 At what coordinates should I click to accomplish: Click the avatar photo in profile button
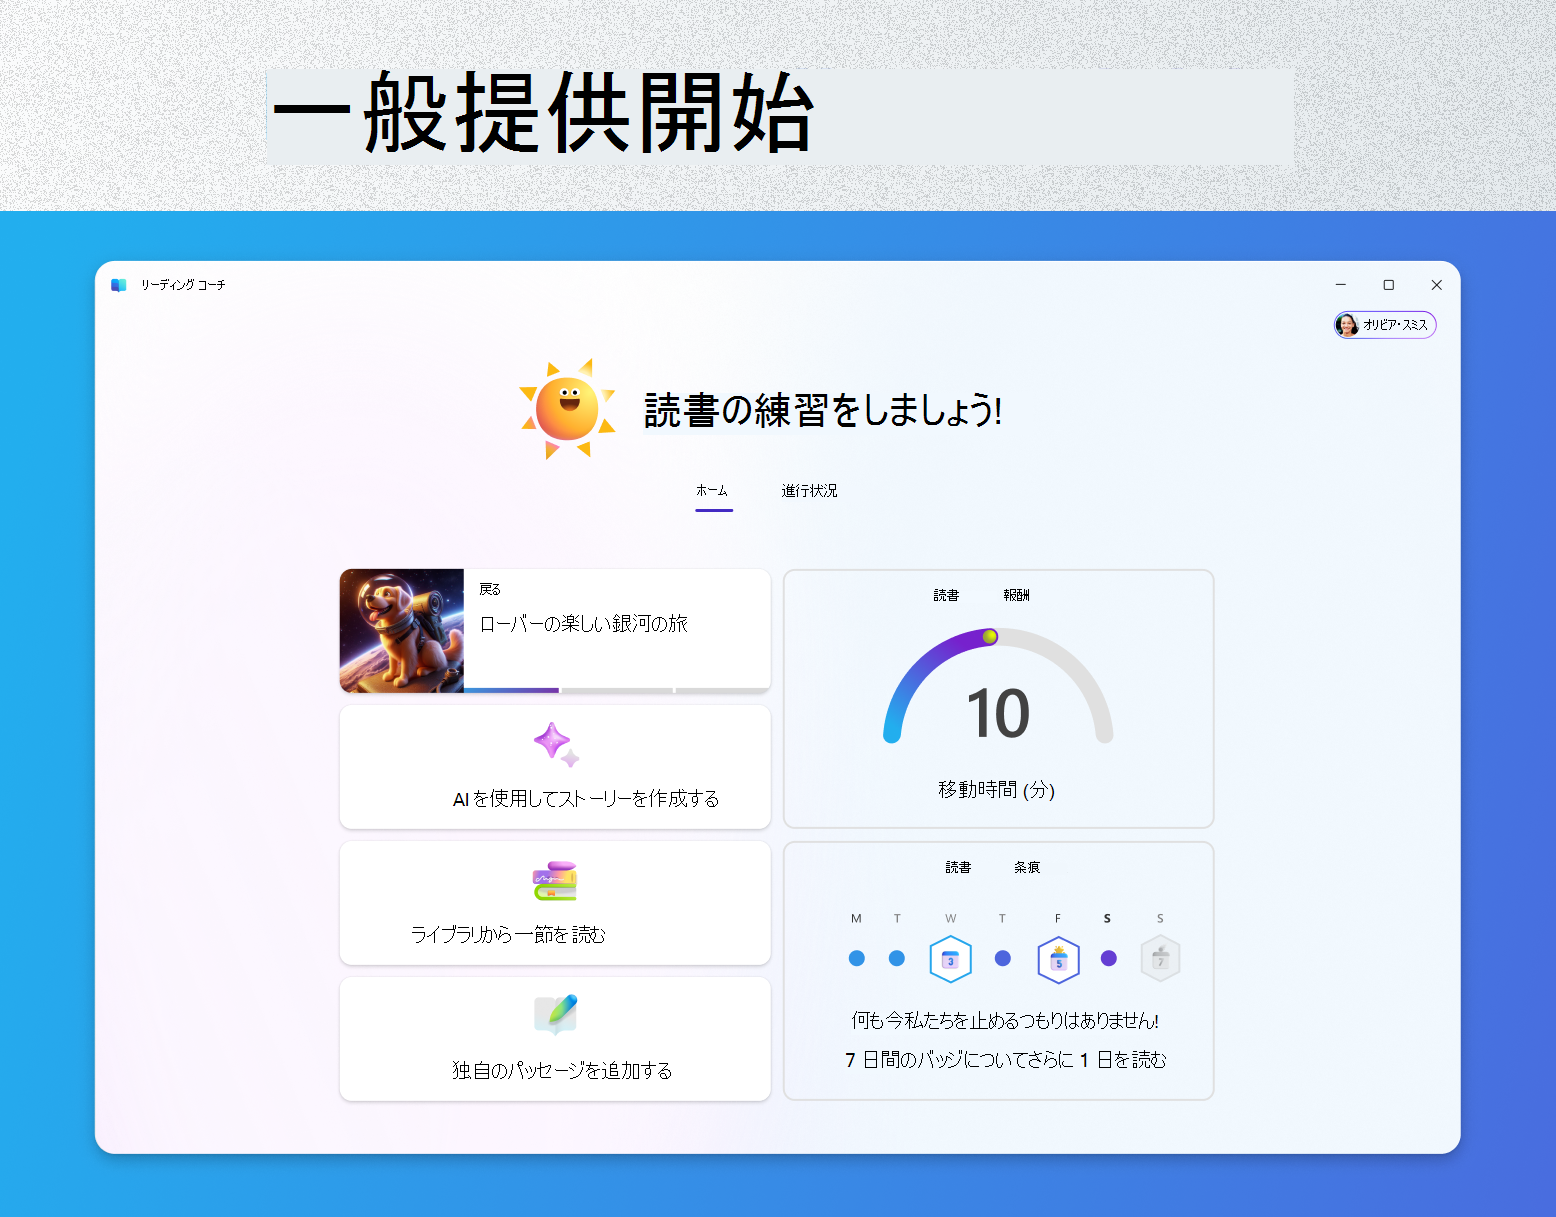pyautogui.click(x=1347, y=325)
